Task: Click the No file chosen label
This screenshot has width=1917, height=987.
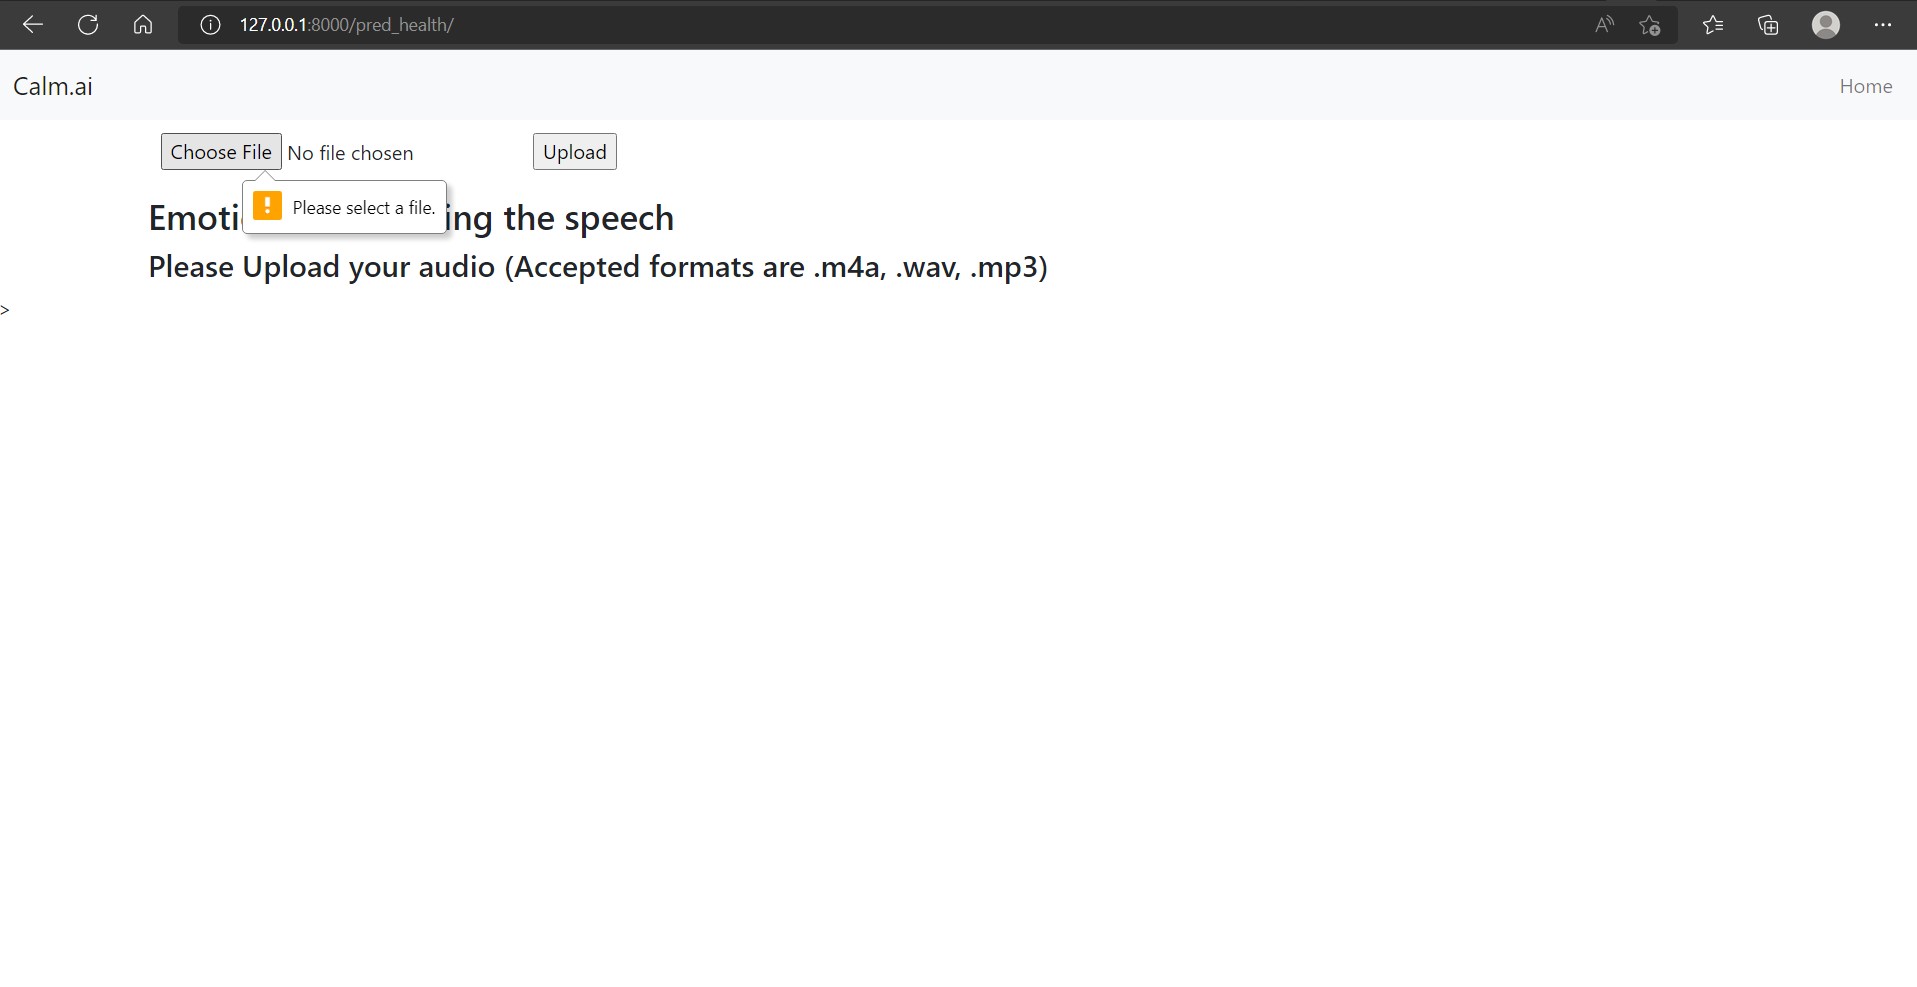Action: click(x=350, y=153)
